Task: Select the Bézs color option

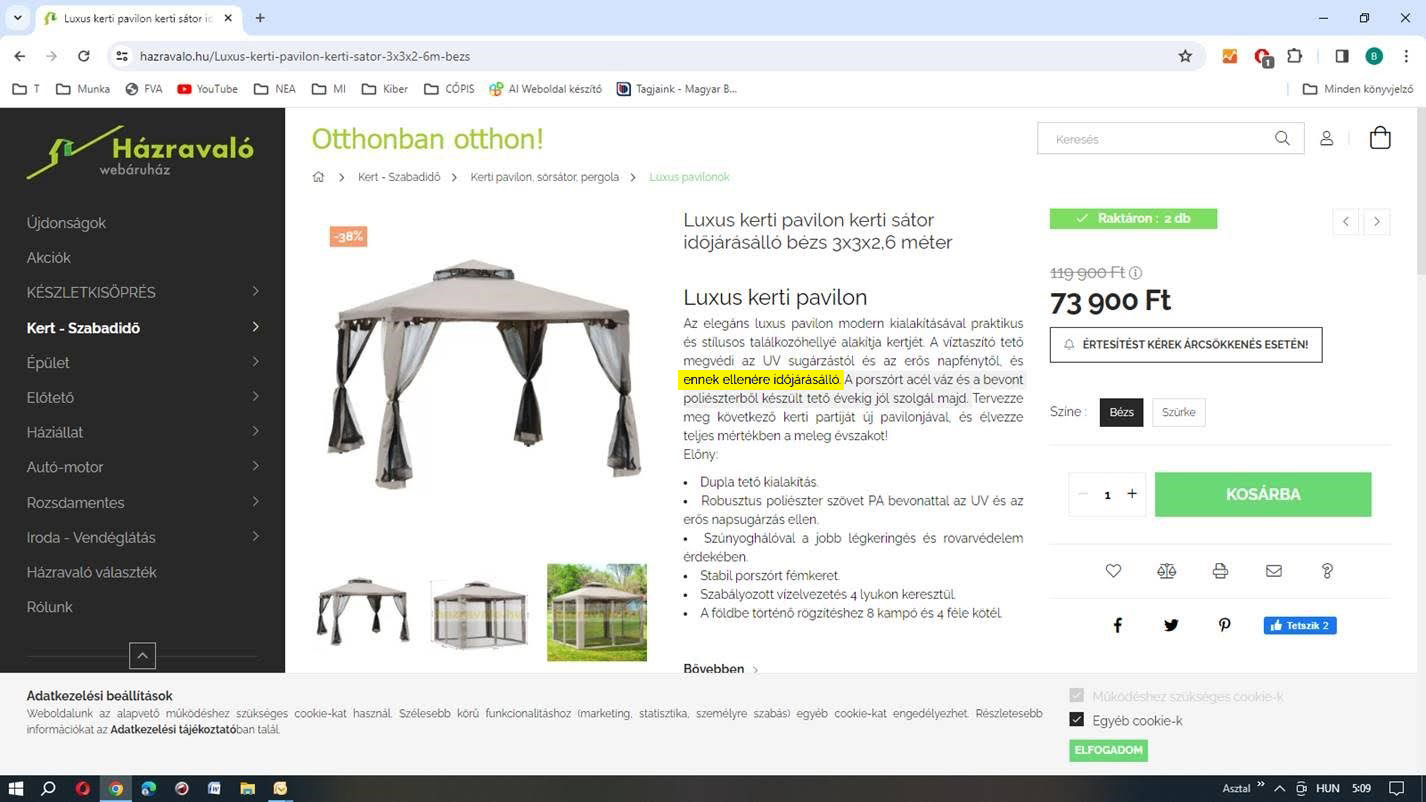Action: (x=1121, y=412)
